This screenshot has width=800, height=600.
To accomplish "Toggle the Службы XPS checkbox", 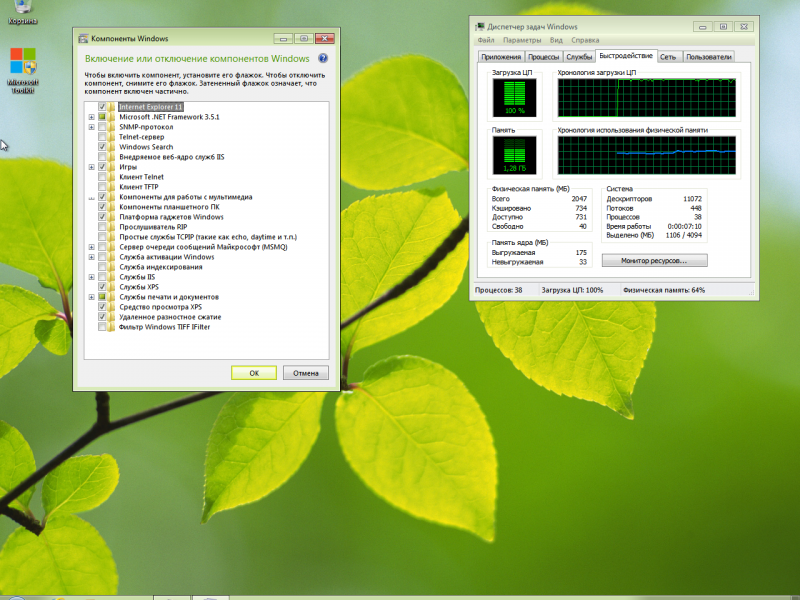I will click(x=102, y=287).
